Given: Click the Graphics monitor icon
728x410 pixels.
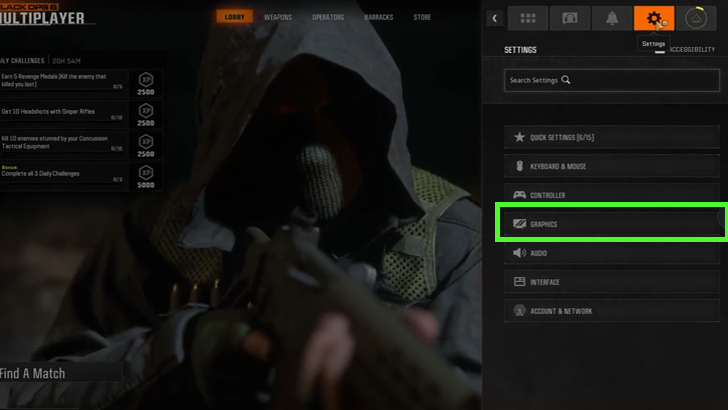Looking at the screenshot, I should click(520, 224).
